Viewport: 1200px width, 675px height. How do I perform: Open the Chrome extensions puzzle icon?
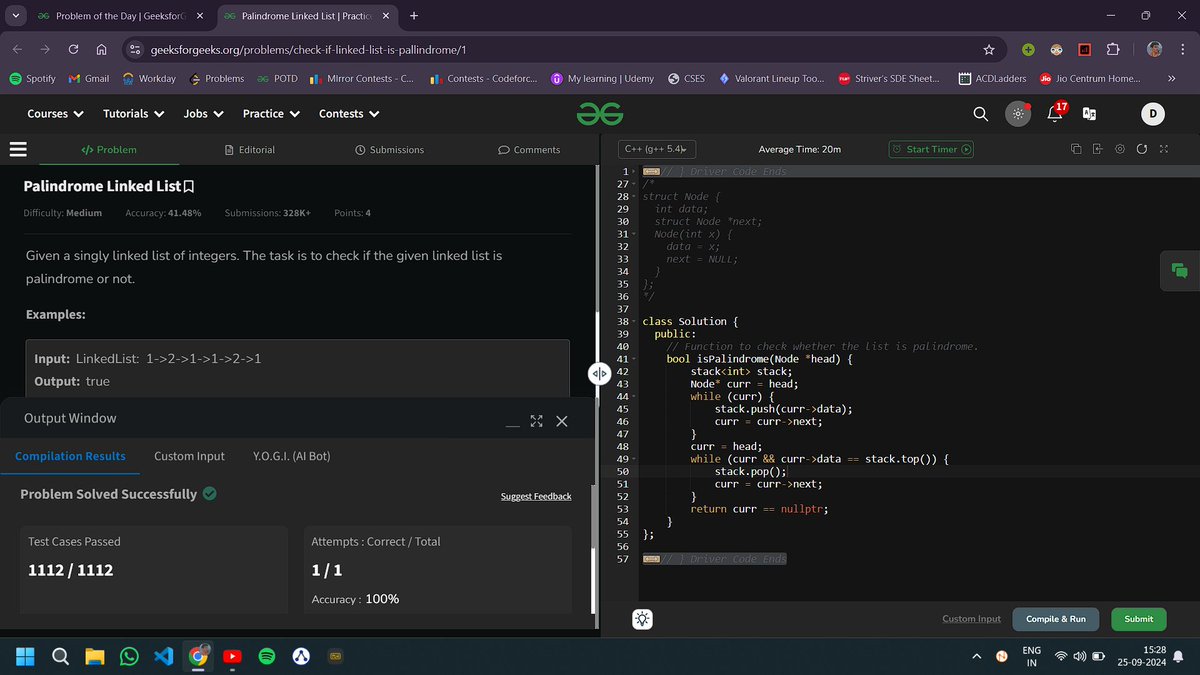point(1113,49)
